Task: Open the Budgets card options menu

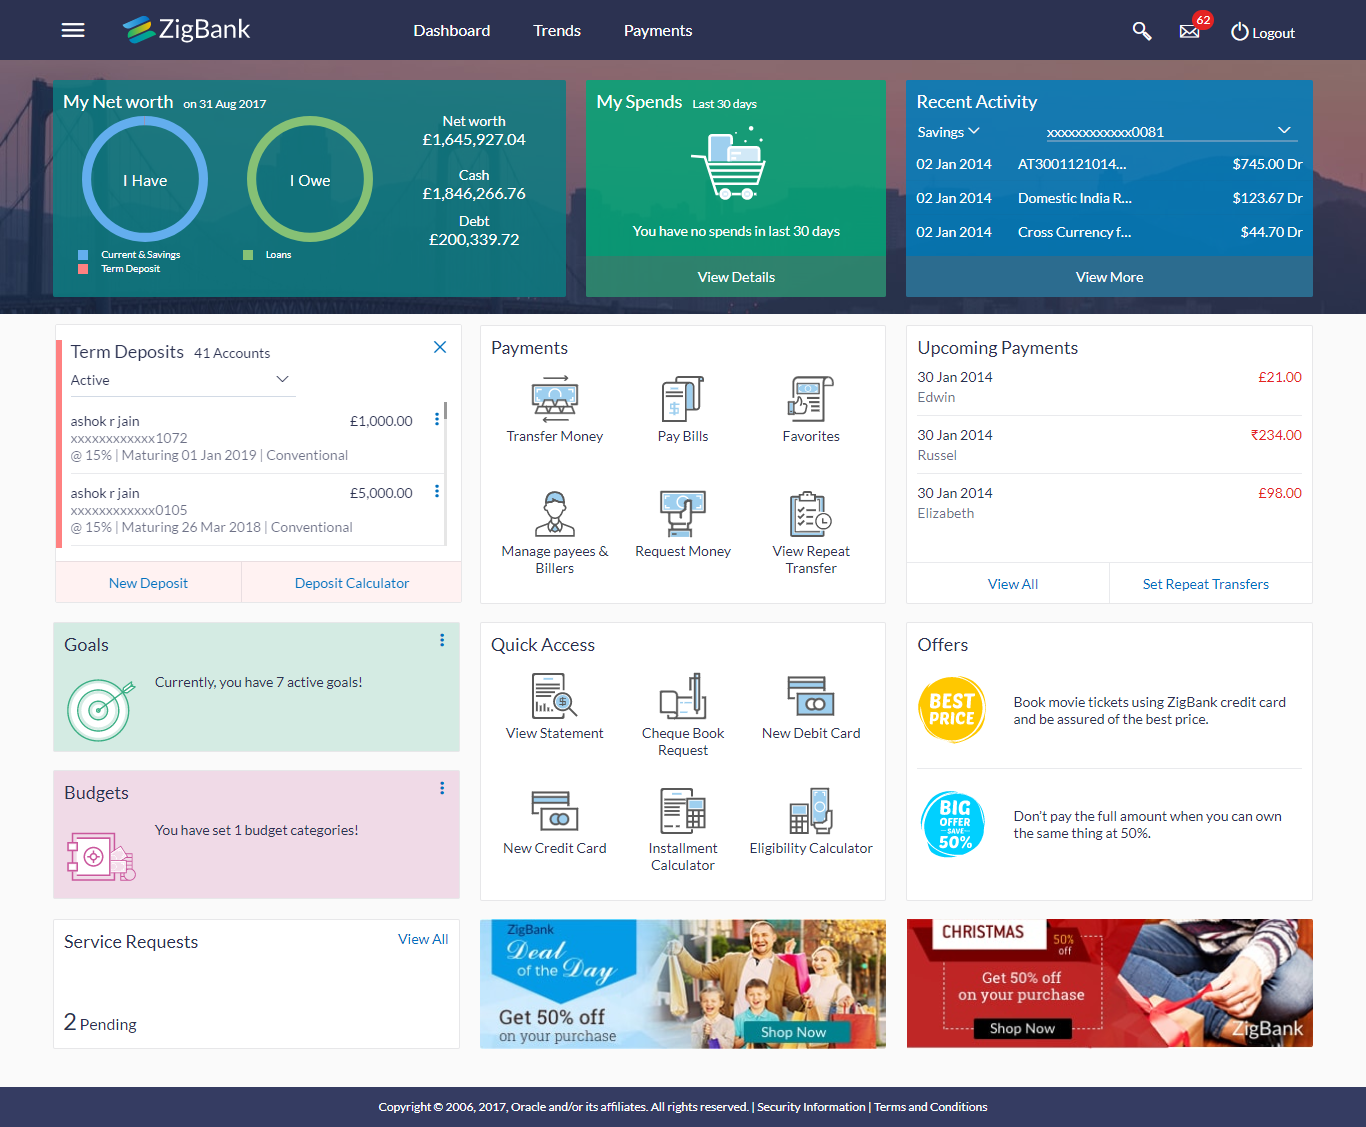Action: coord(442,788)
